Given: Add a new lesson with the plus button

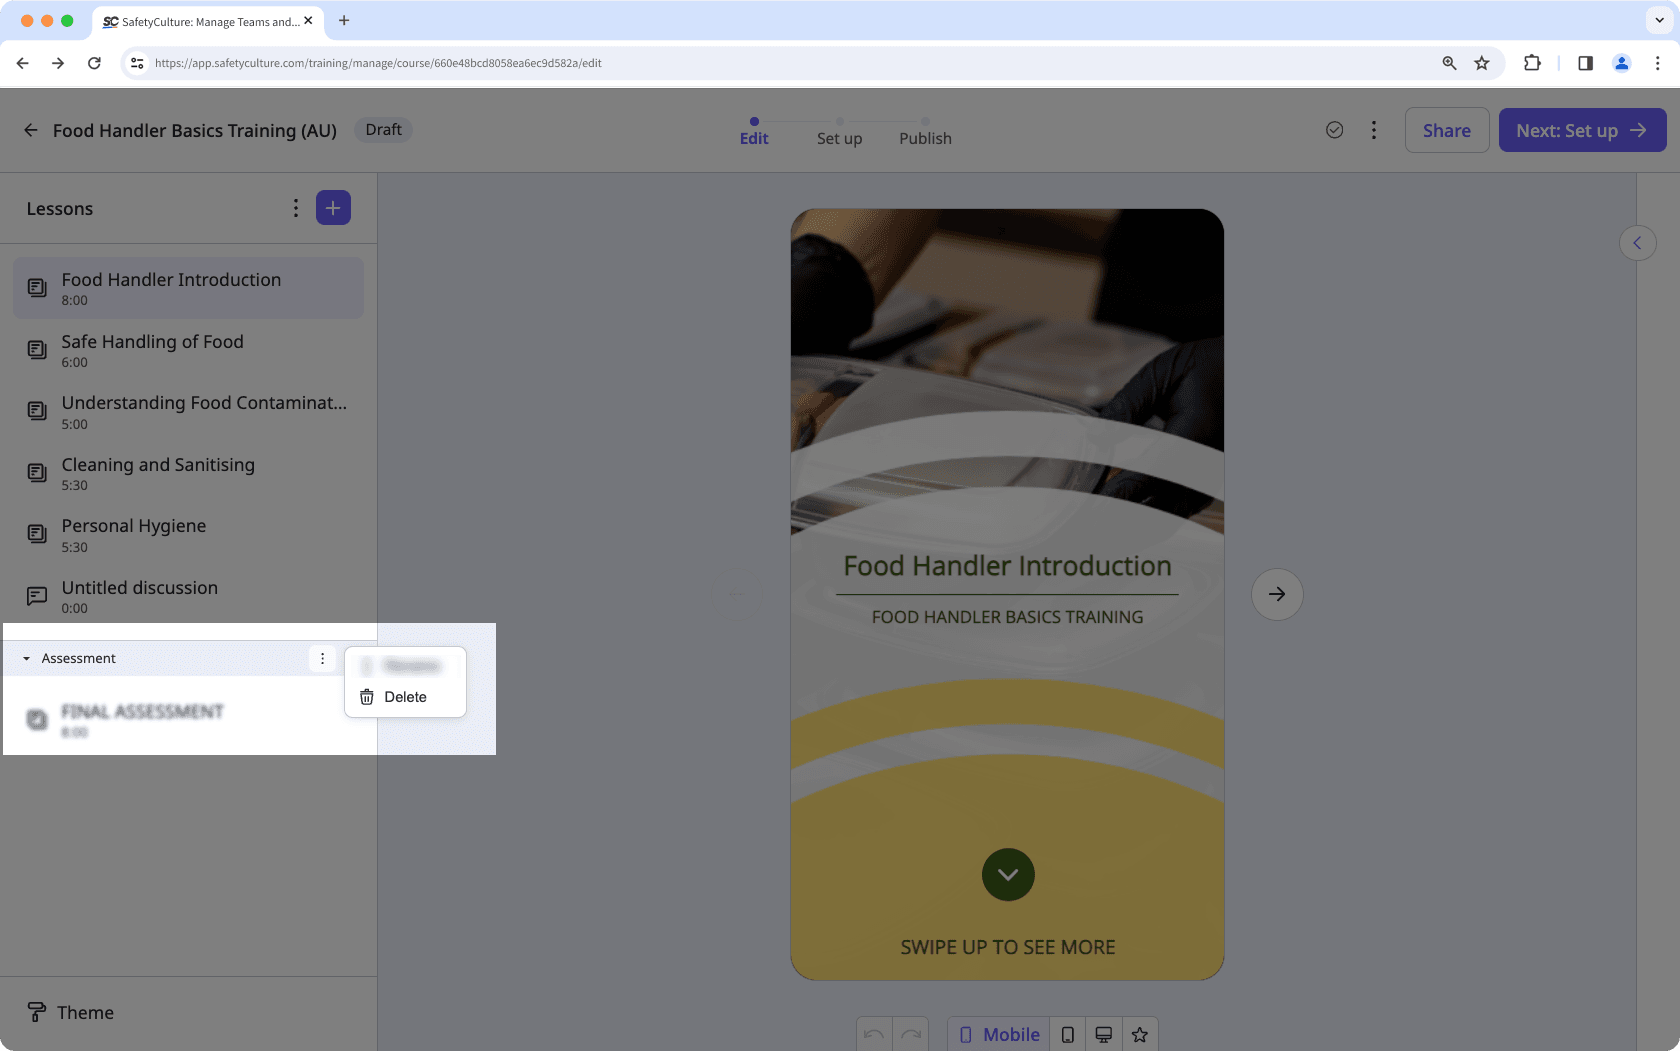Looking at the screenshot, I should coord(333,207).
